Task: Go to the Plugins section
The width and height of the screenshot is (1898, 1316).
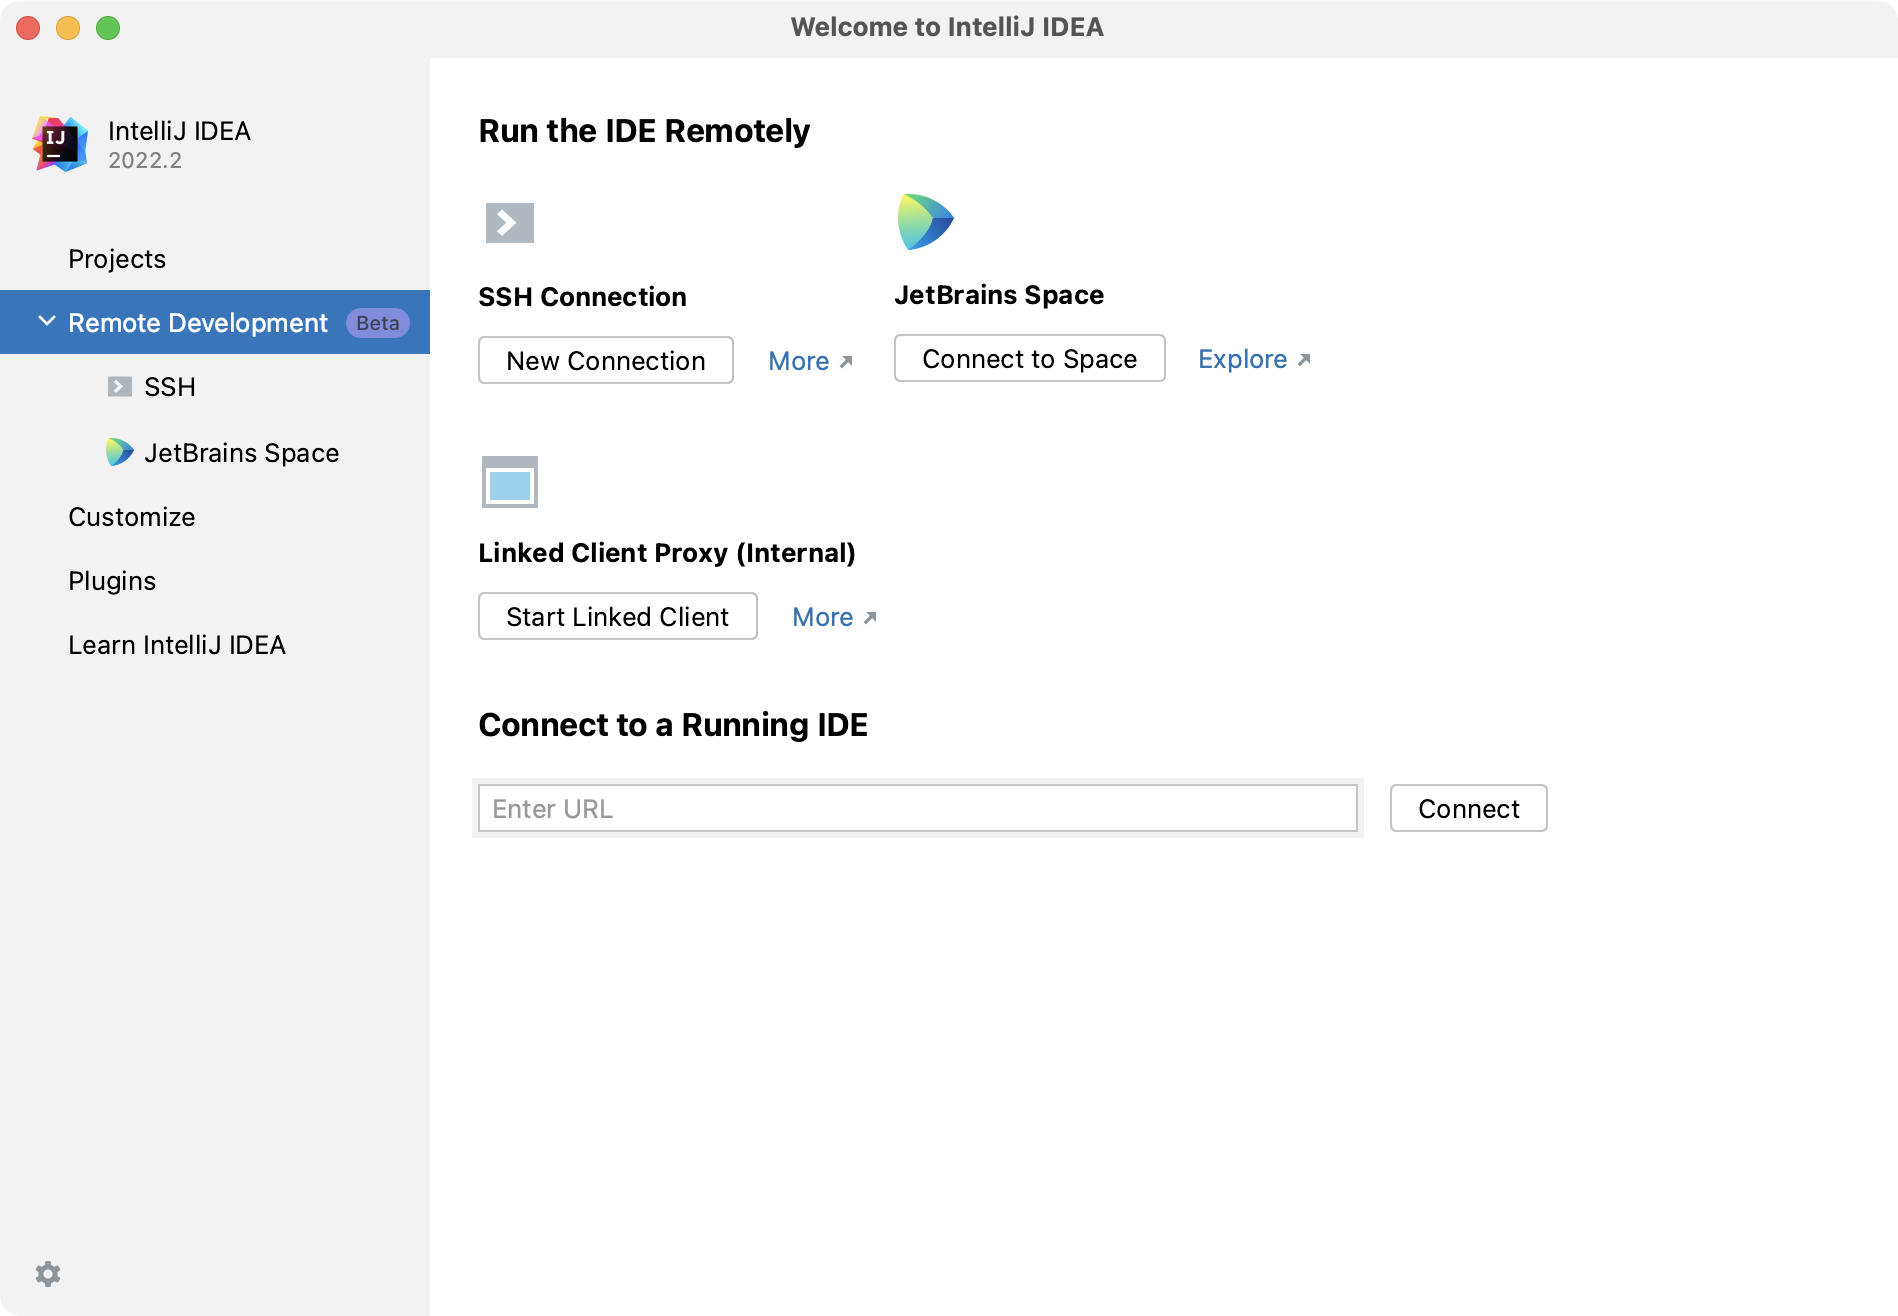Action: click(112, 581)
